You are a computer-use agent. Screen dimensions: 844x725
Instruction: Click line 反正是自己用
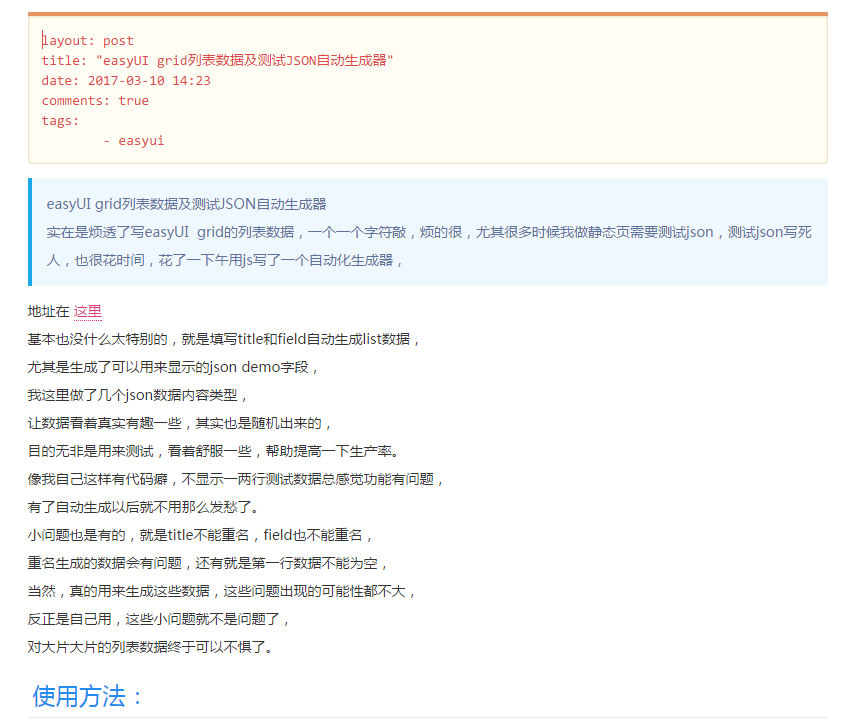point(159,619)
